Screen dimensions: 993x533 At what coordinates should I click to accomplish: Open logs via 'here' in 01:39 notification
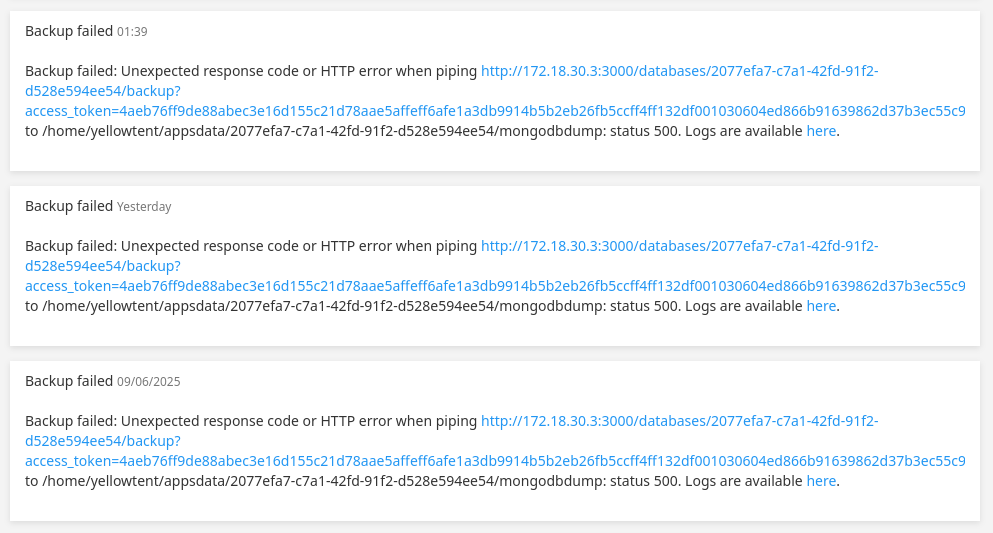tap(821, 131)
